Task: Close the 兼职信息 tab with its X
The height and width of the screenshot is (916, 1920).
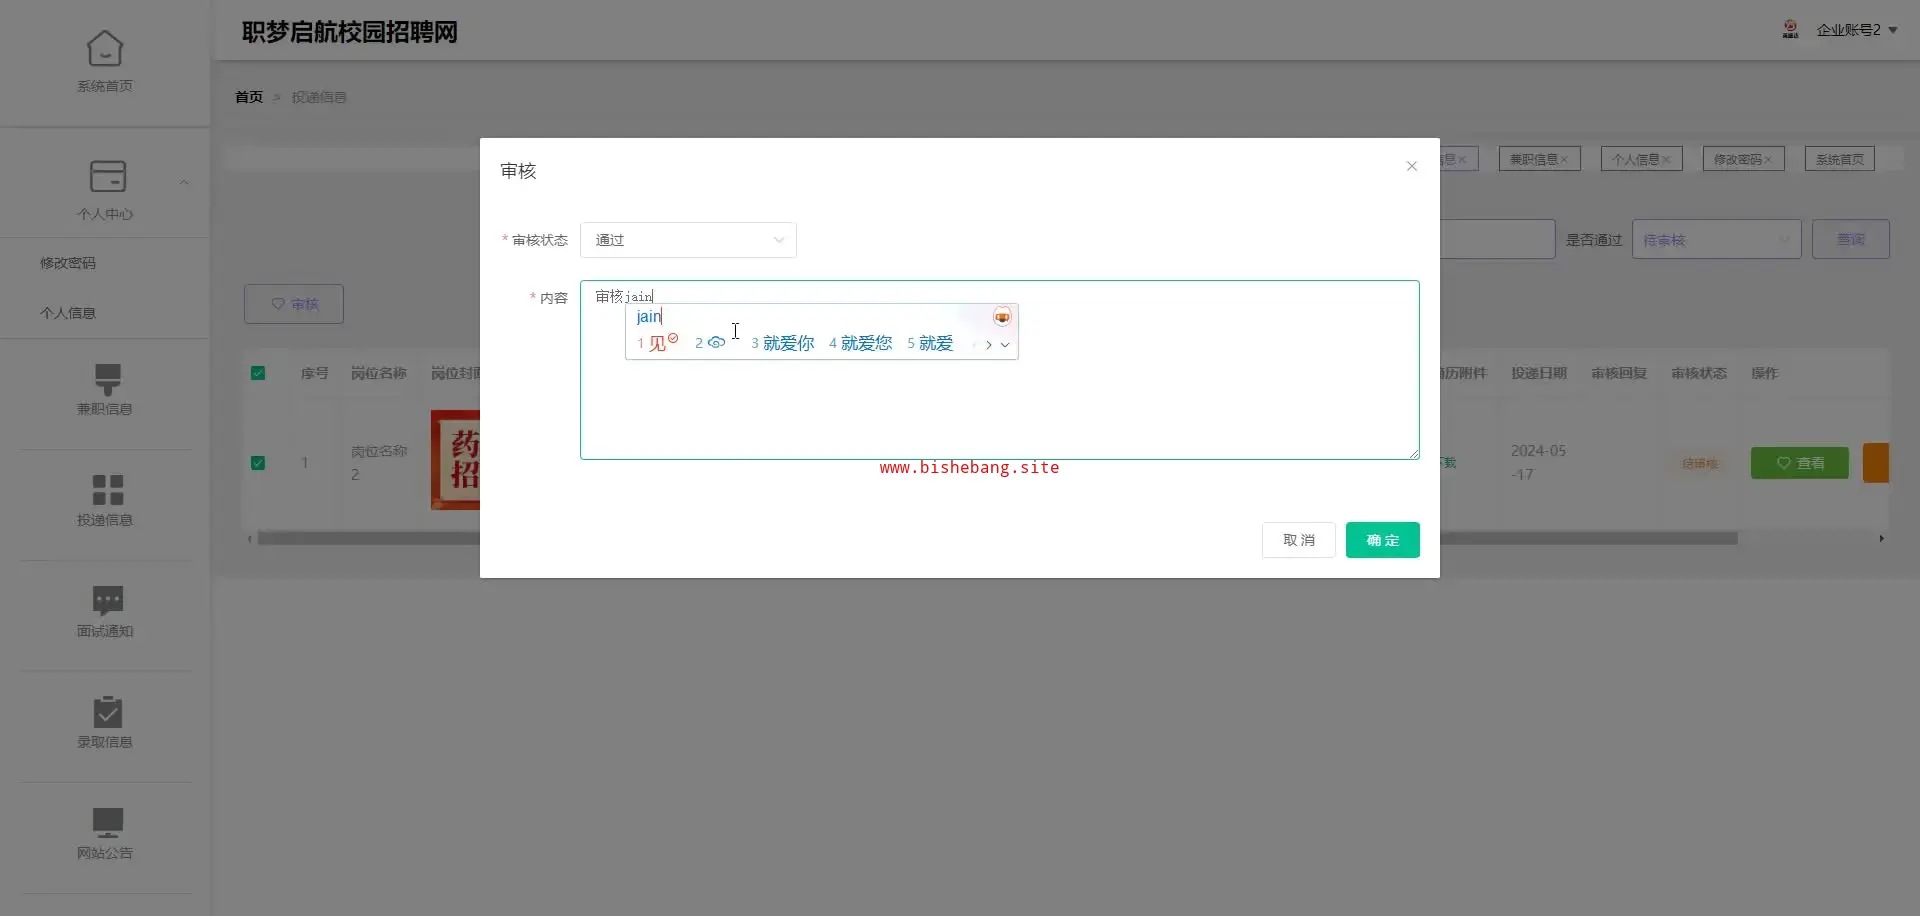Action: click(1564, 160)
